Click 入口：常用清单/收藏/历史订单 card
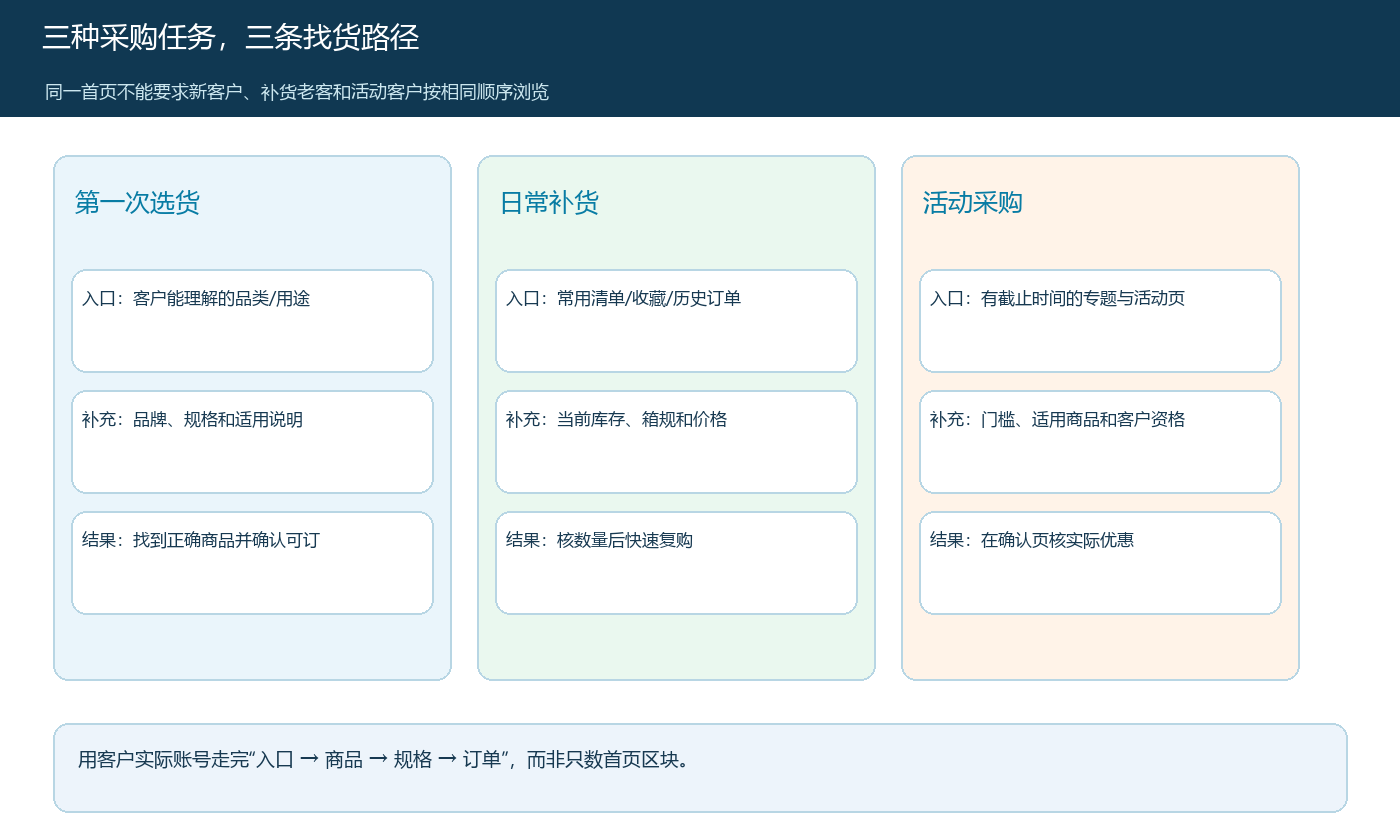1400x840 pixels. click(x=676, y=321)
